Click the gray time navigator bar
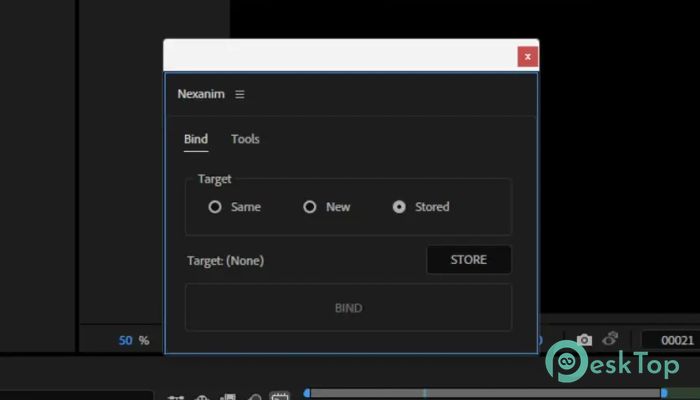The width and height of the screenshot is (700, 400). [x=485, y=393]
